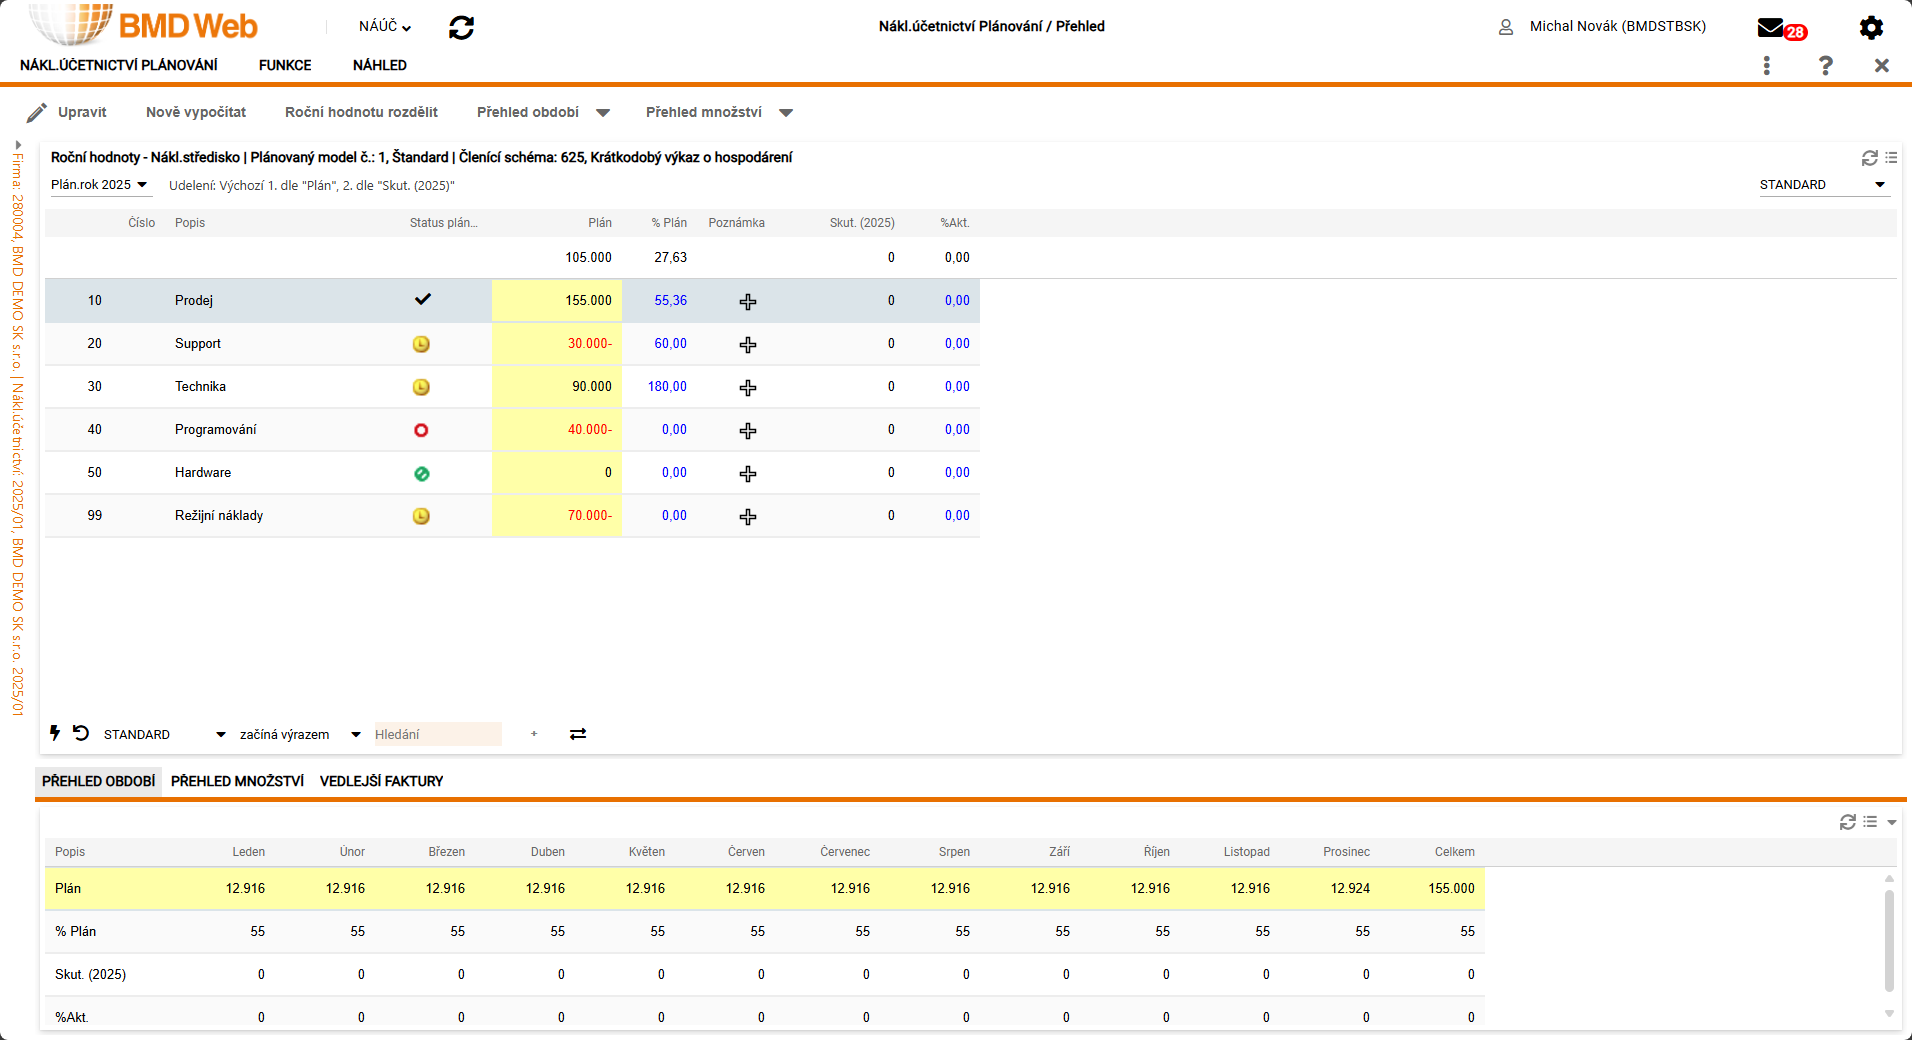
Task: Open the three-dot more options menu
Action: pos(1767,66)
